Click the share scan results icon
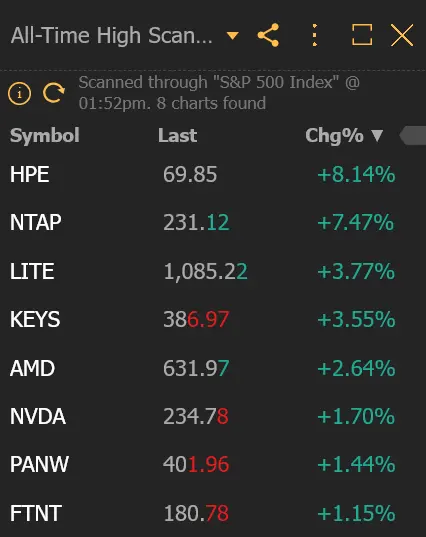The image size is (426, 537). [x=268, y=35]
